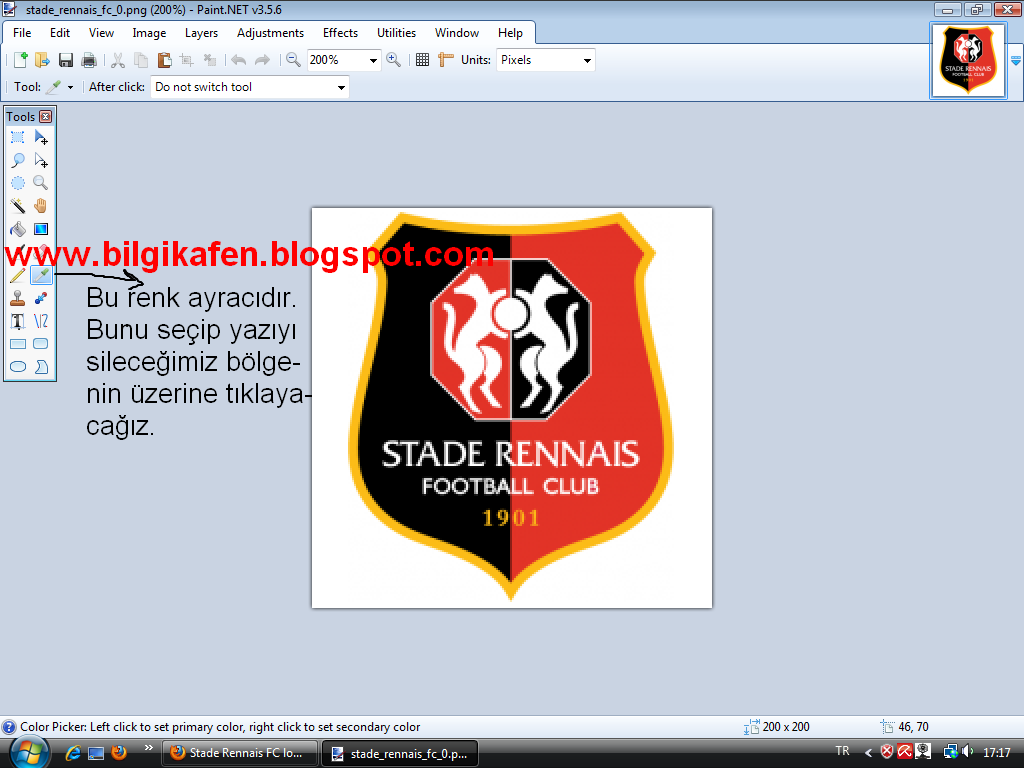Open the Utilities menu
Image resolution: width=1024 pixels, height=768 pixels.
(x=396, y=33)
